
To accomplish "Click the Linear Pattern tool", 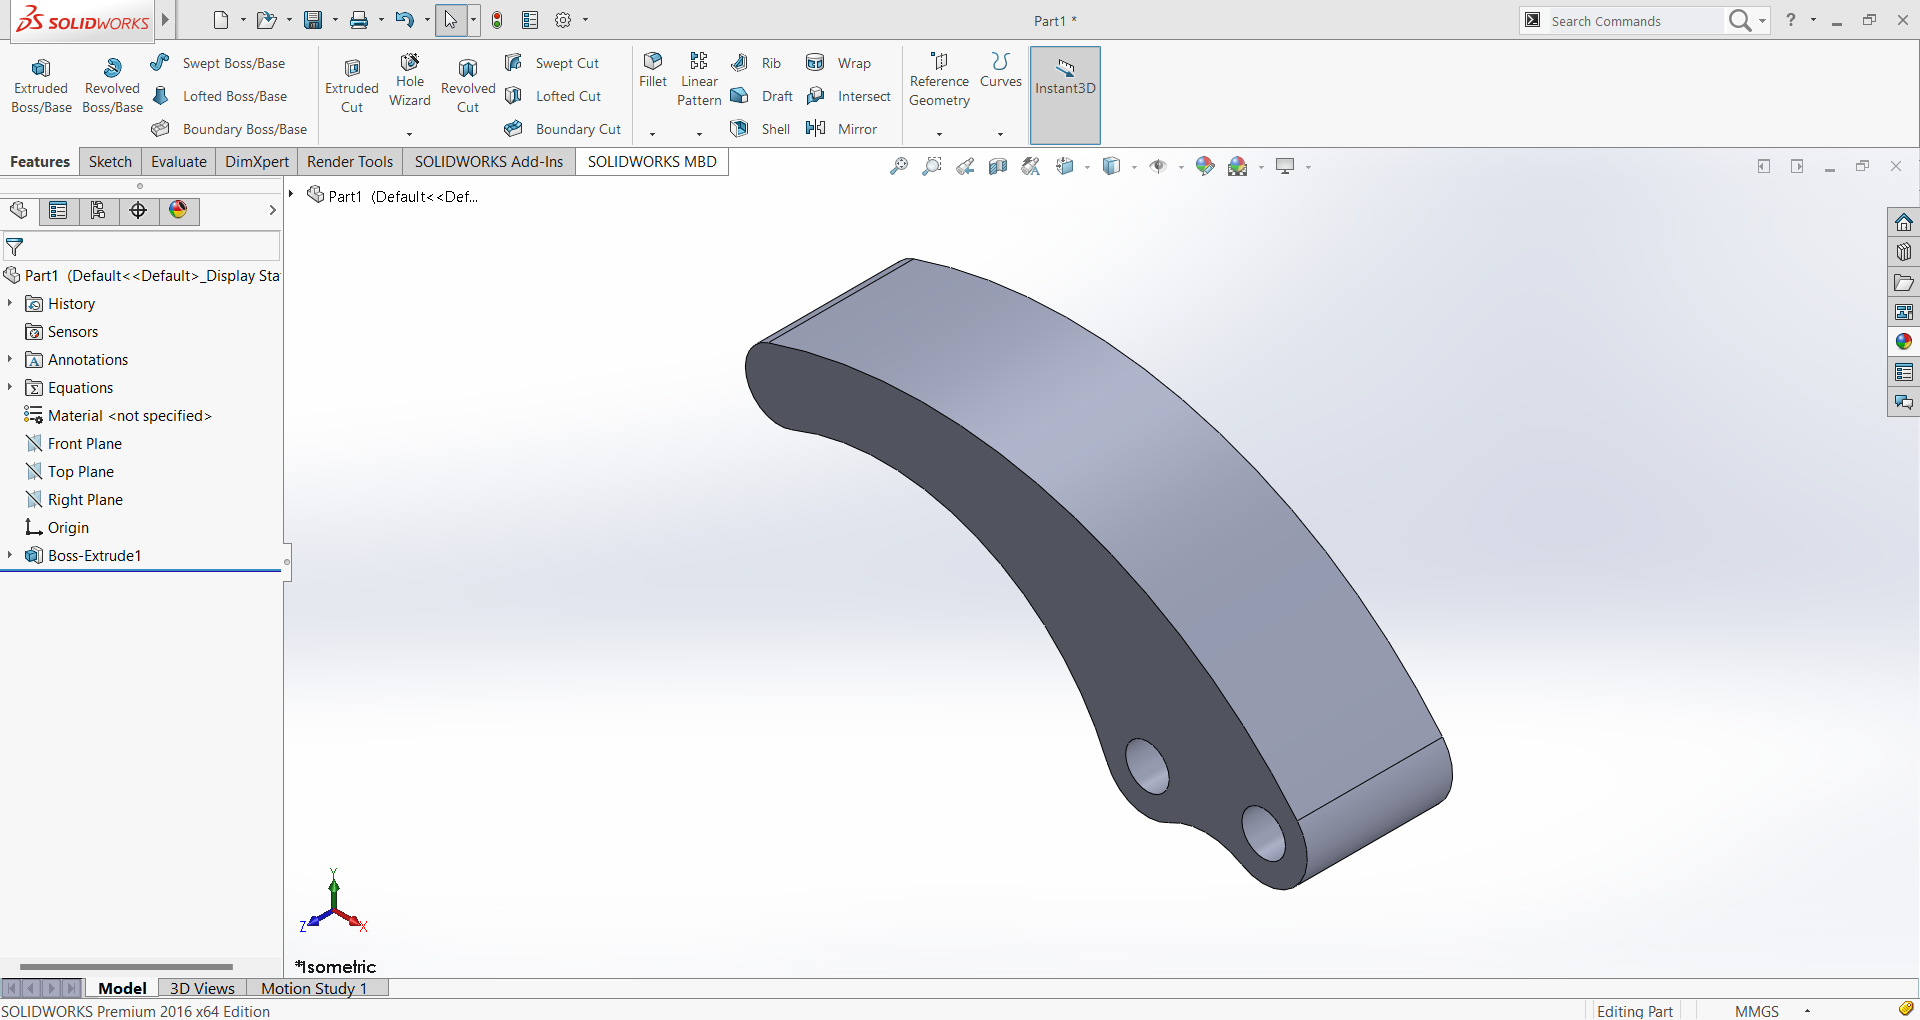I will (x=699, y=80).
